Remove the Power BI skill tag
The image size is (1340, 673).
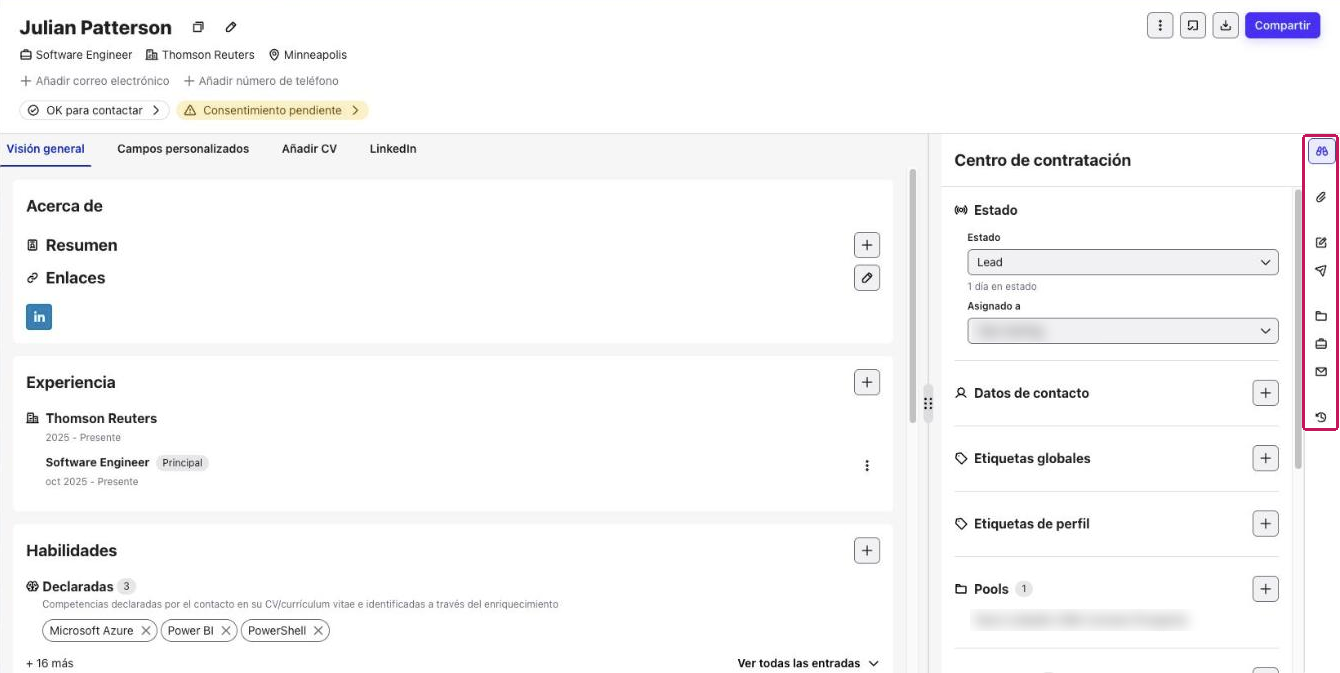[226, 631]
